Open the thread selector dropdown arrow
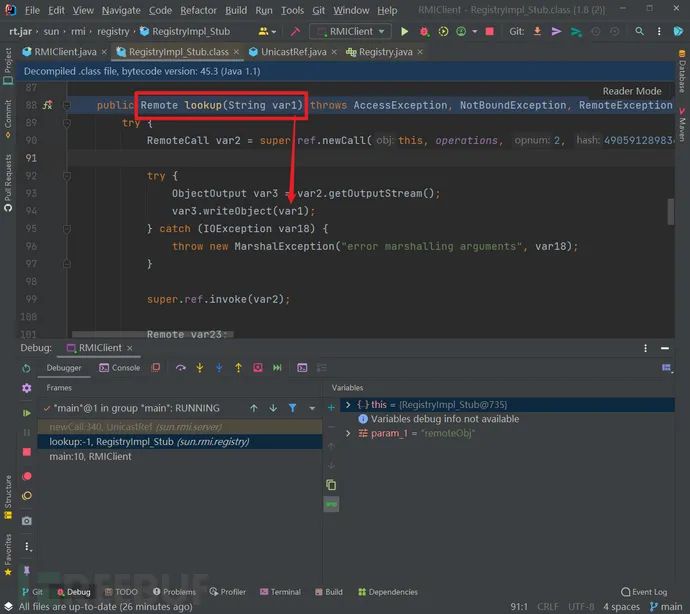This screenshot has height=614, width=690. coord(312,408)
